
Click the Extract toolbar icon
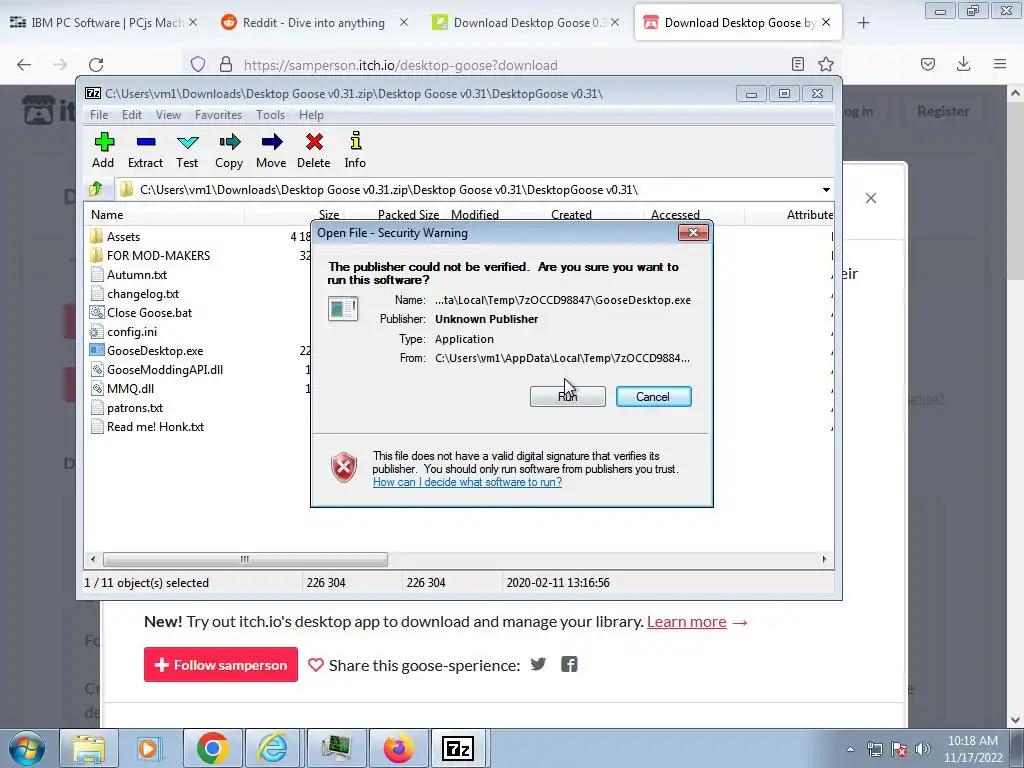coord(145,150)
